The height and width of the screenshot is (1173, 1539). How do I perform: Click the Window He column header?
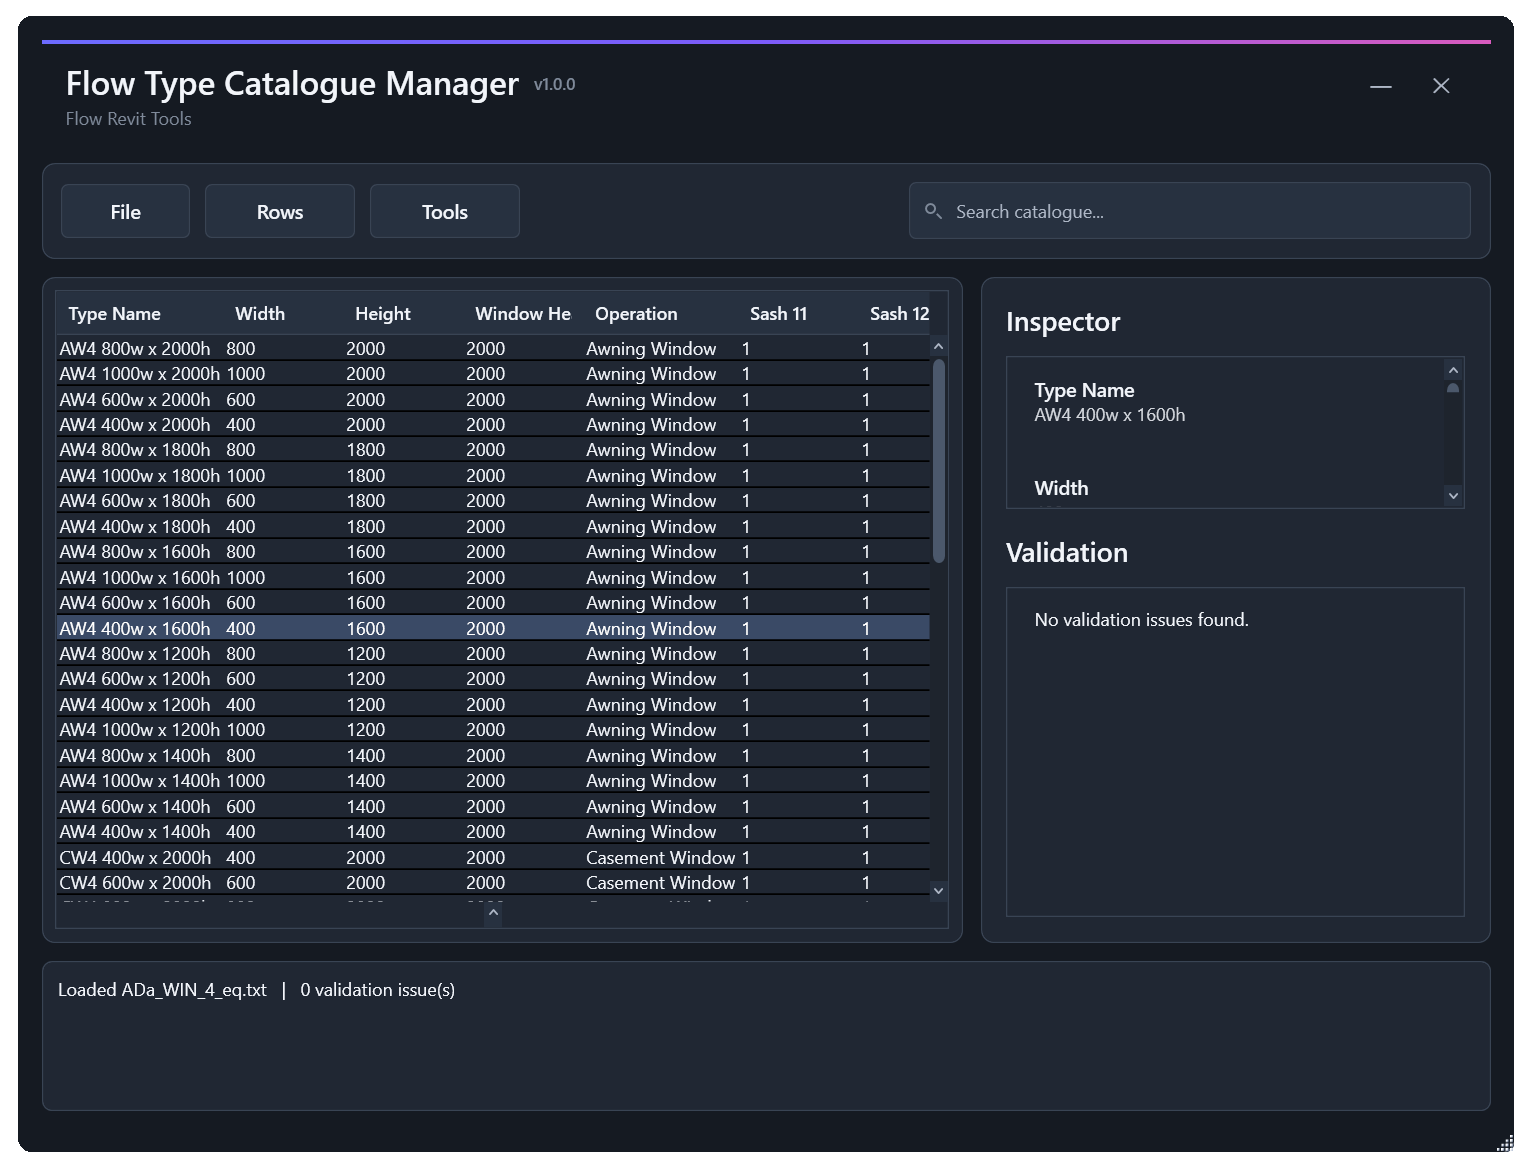525,314
